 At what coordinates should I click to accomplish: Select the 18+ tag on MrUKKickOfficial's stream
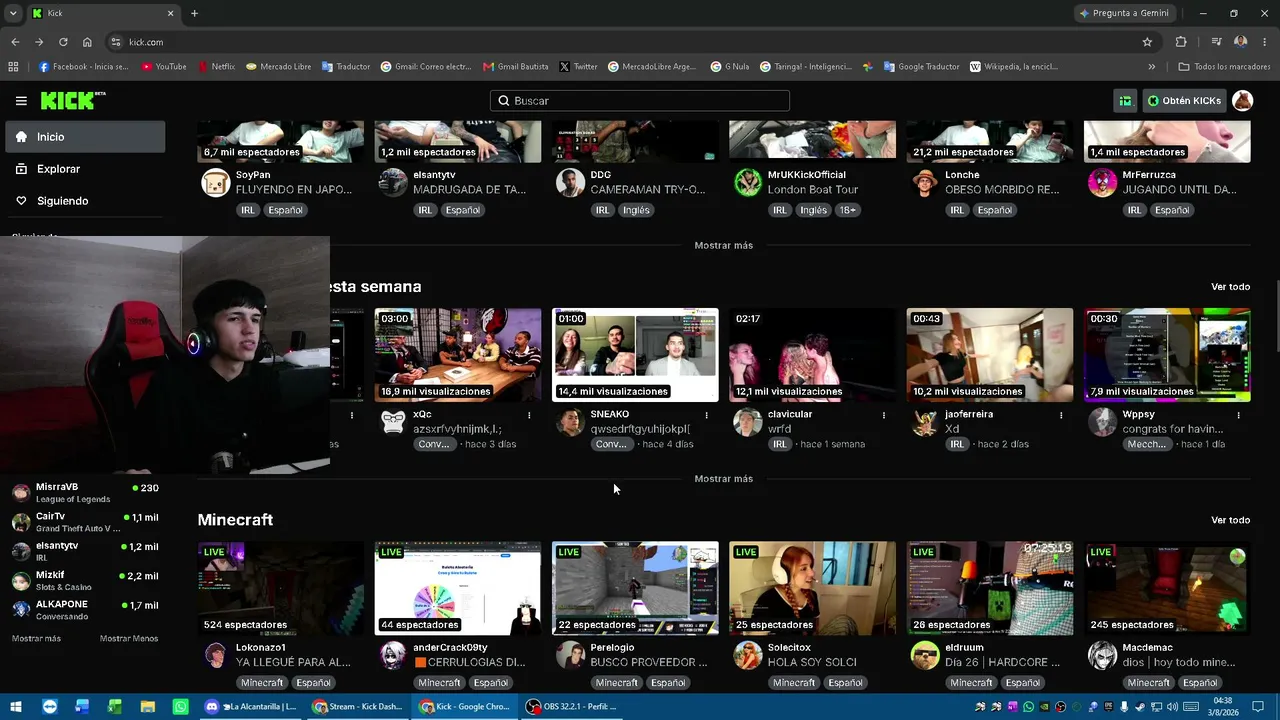[848, 210]
